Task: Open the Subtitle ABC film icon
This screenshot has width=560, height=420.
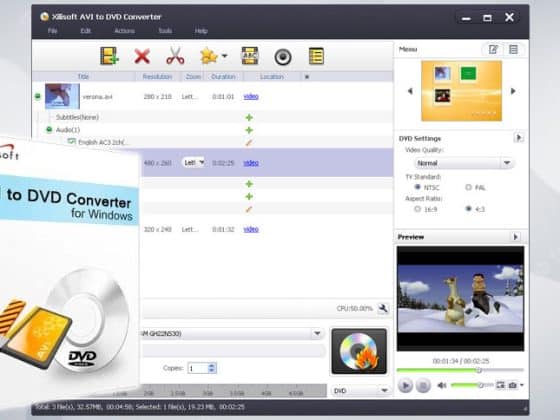Action: tap(250, 56)
